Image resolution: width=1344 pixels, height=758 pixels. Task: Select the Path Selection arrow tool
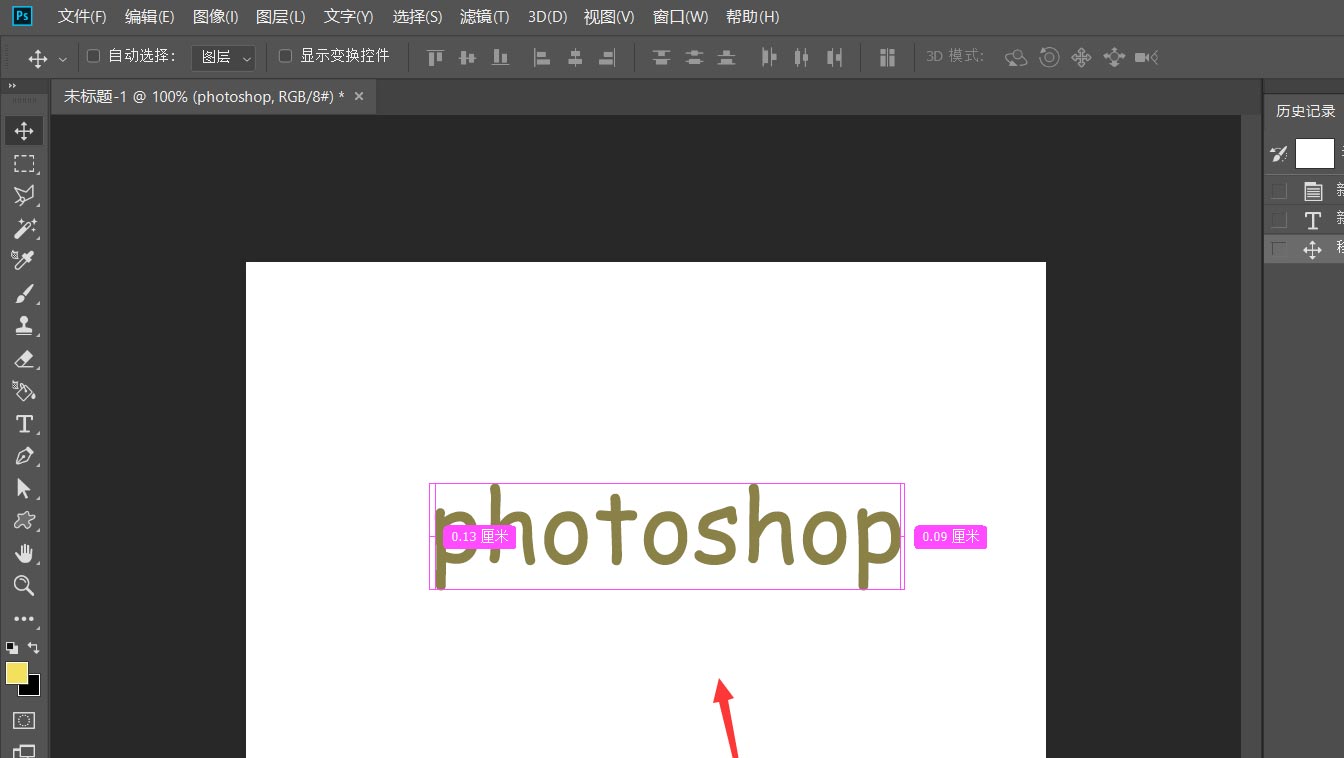pyautogui.click(x=24, y=489)
